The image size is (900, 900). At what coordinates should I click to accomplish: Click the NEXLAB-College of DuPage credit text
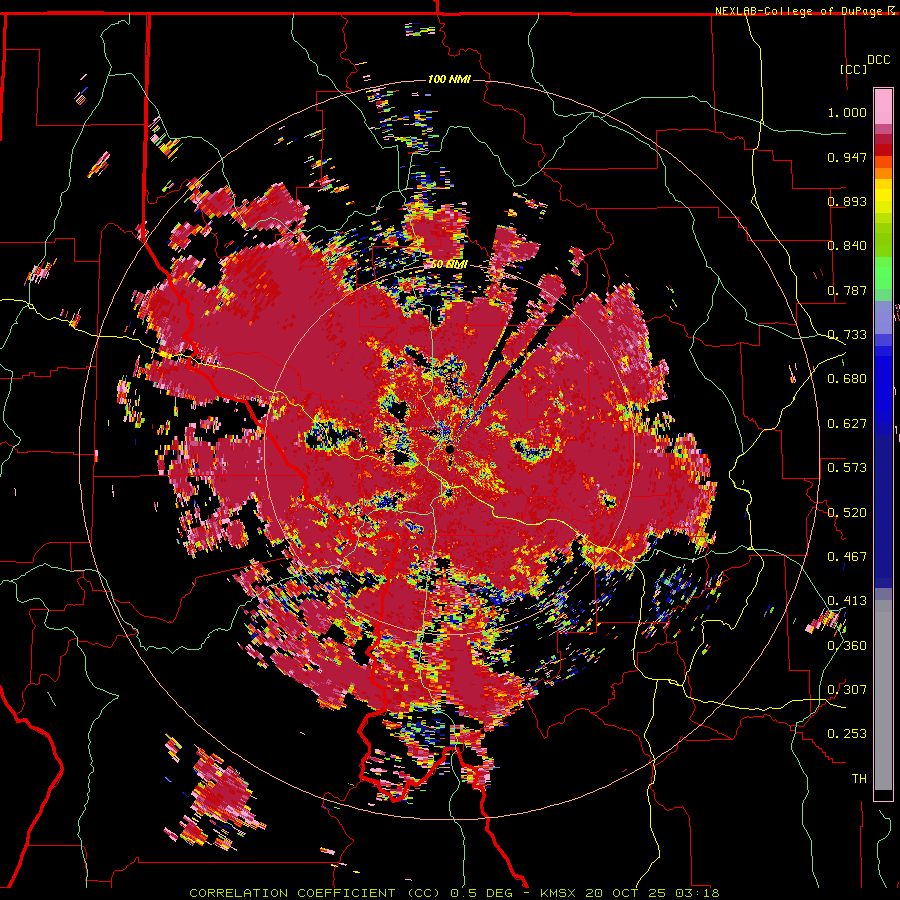point(800,11)
